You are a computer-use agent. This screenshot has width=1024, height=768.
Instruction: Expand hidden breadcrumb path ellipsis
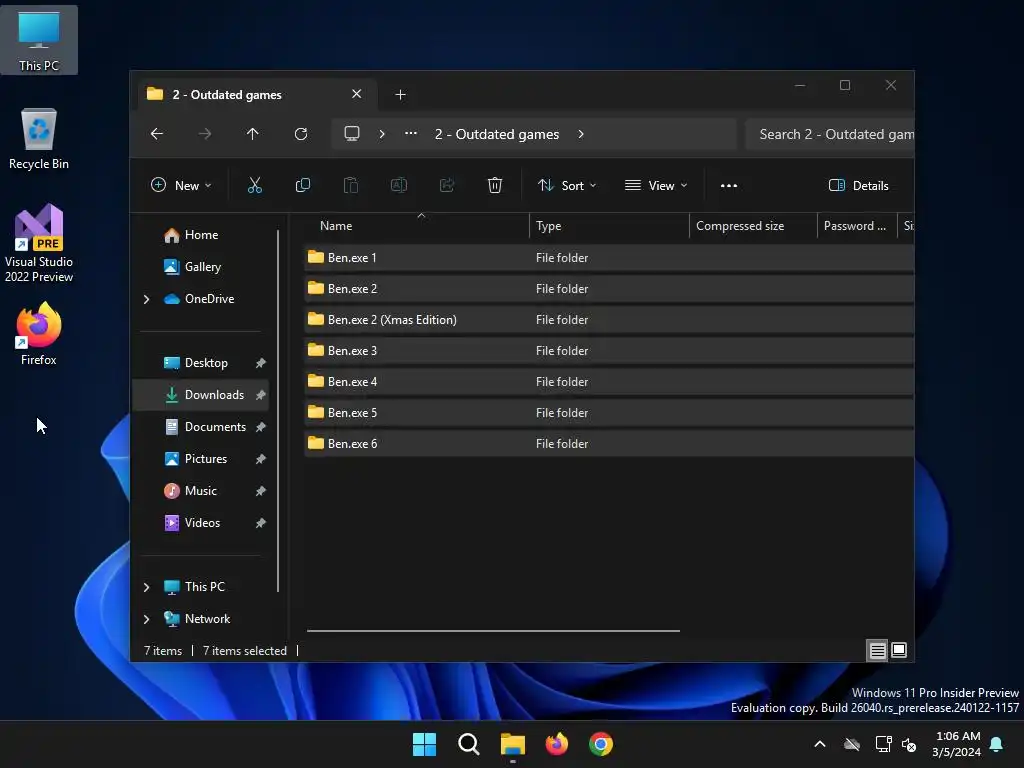(x=410, y=134)
